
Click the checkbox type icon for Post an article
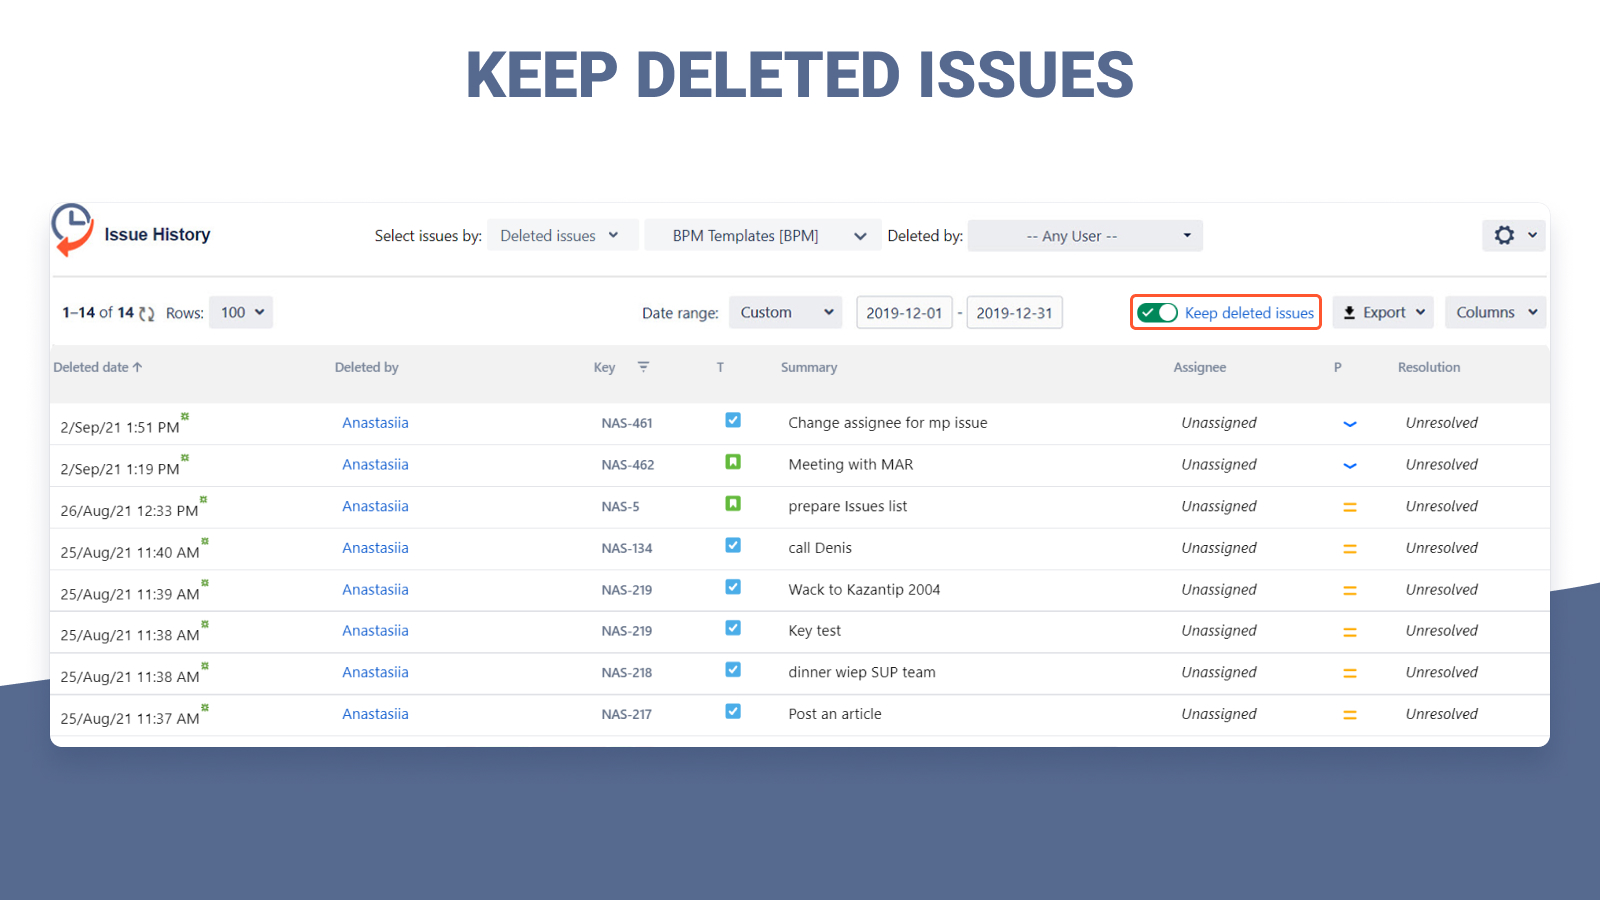click(732, 711)
